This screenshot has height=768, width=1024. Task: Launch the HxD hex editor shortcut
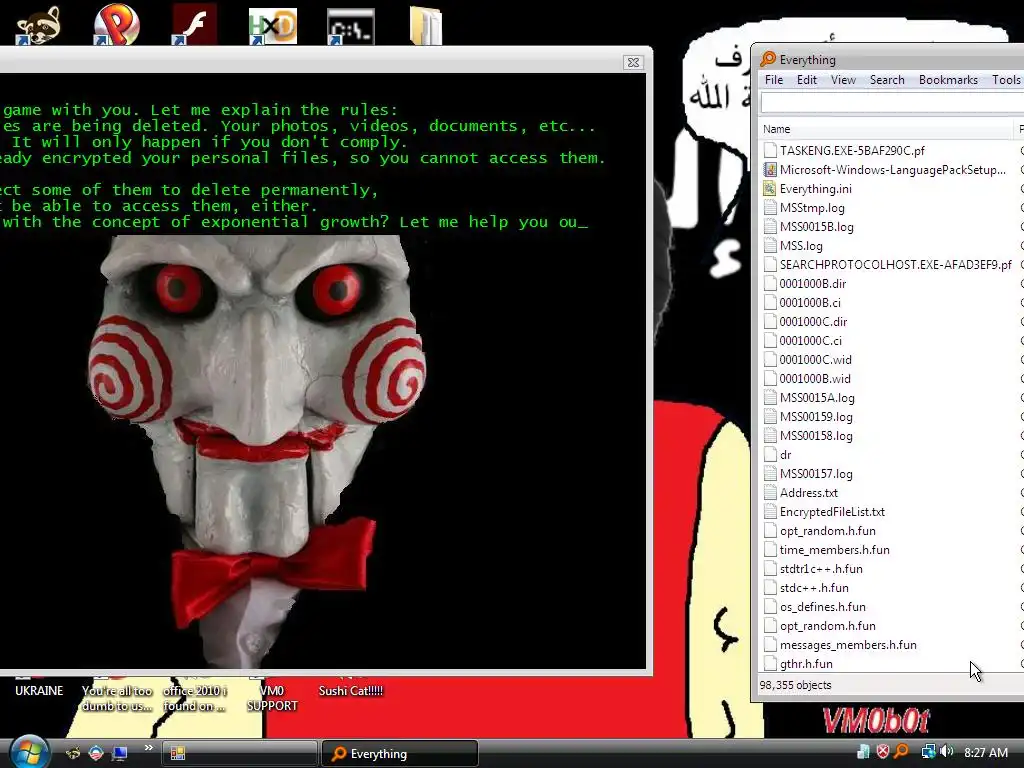point(273,25)
